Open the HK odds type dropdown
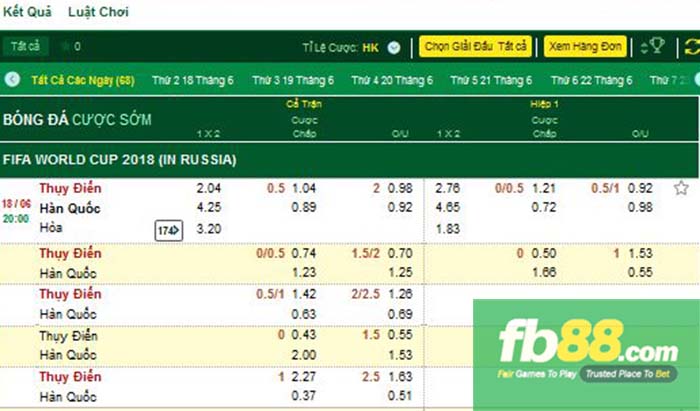 (394, 47)
